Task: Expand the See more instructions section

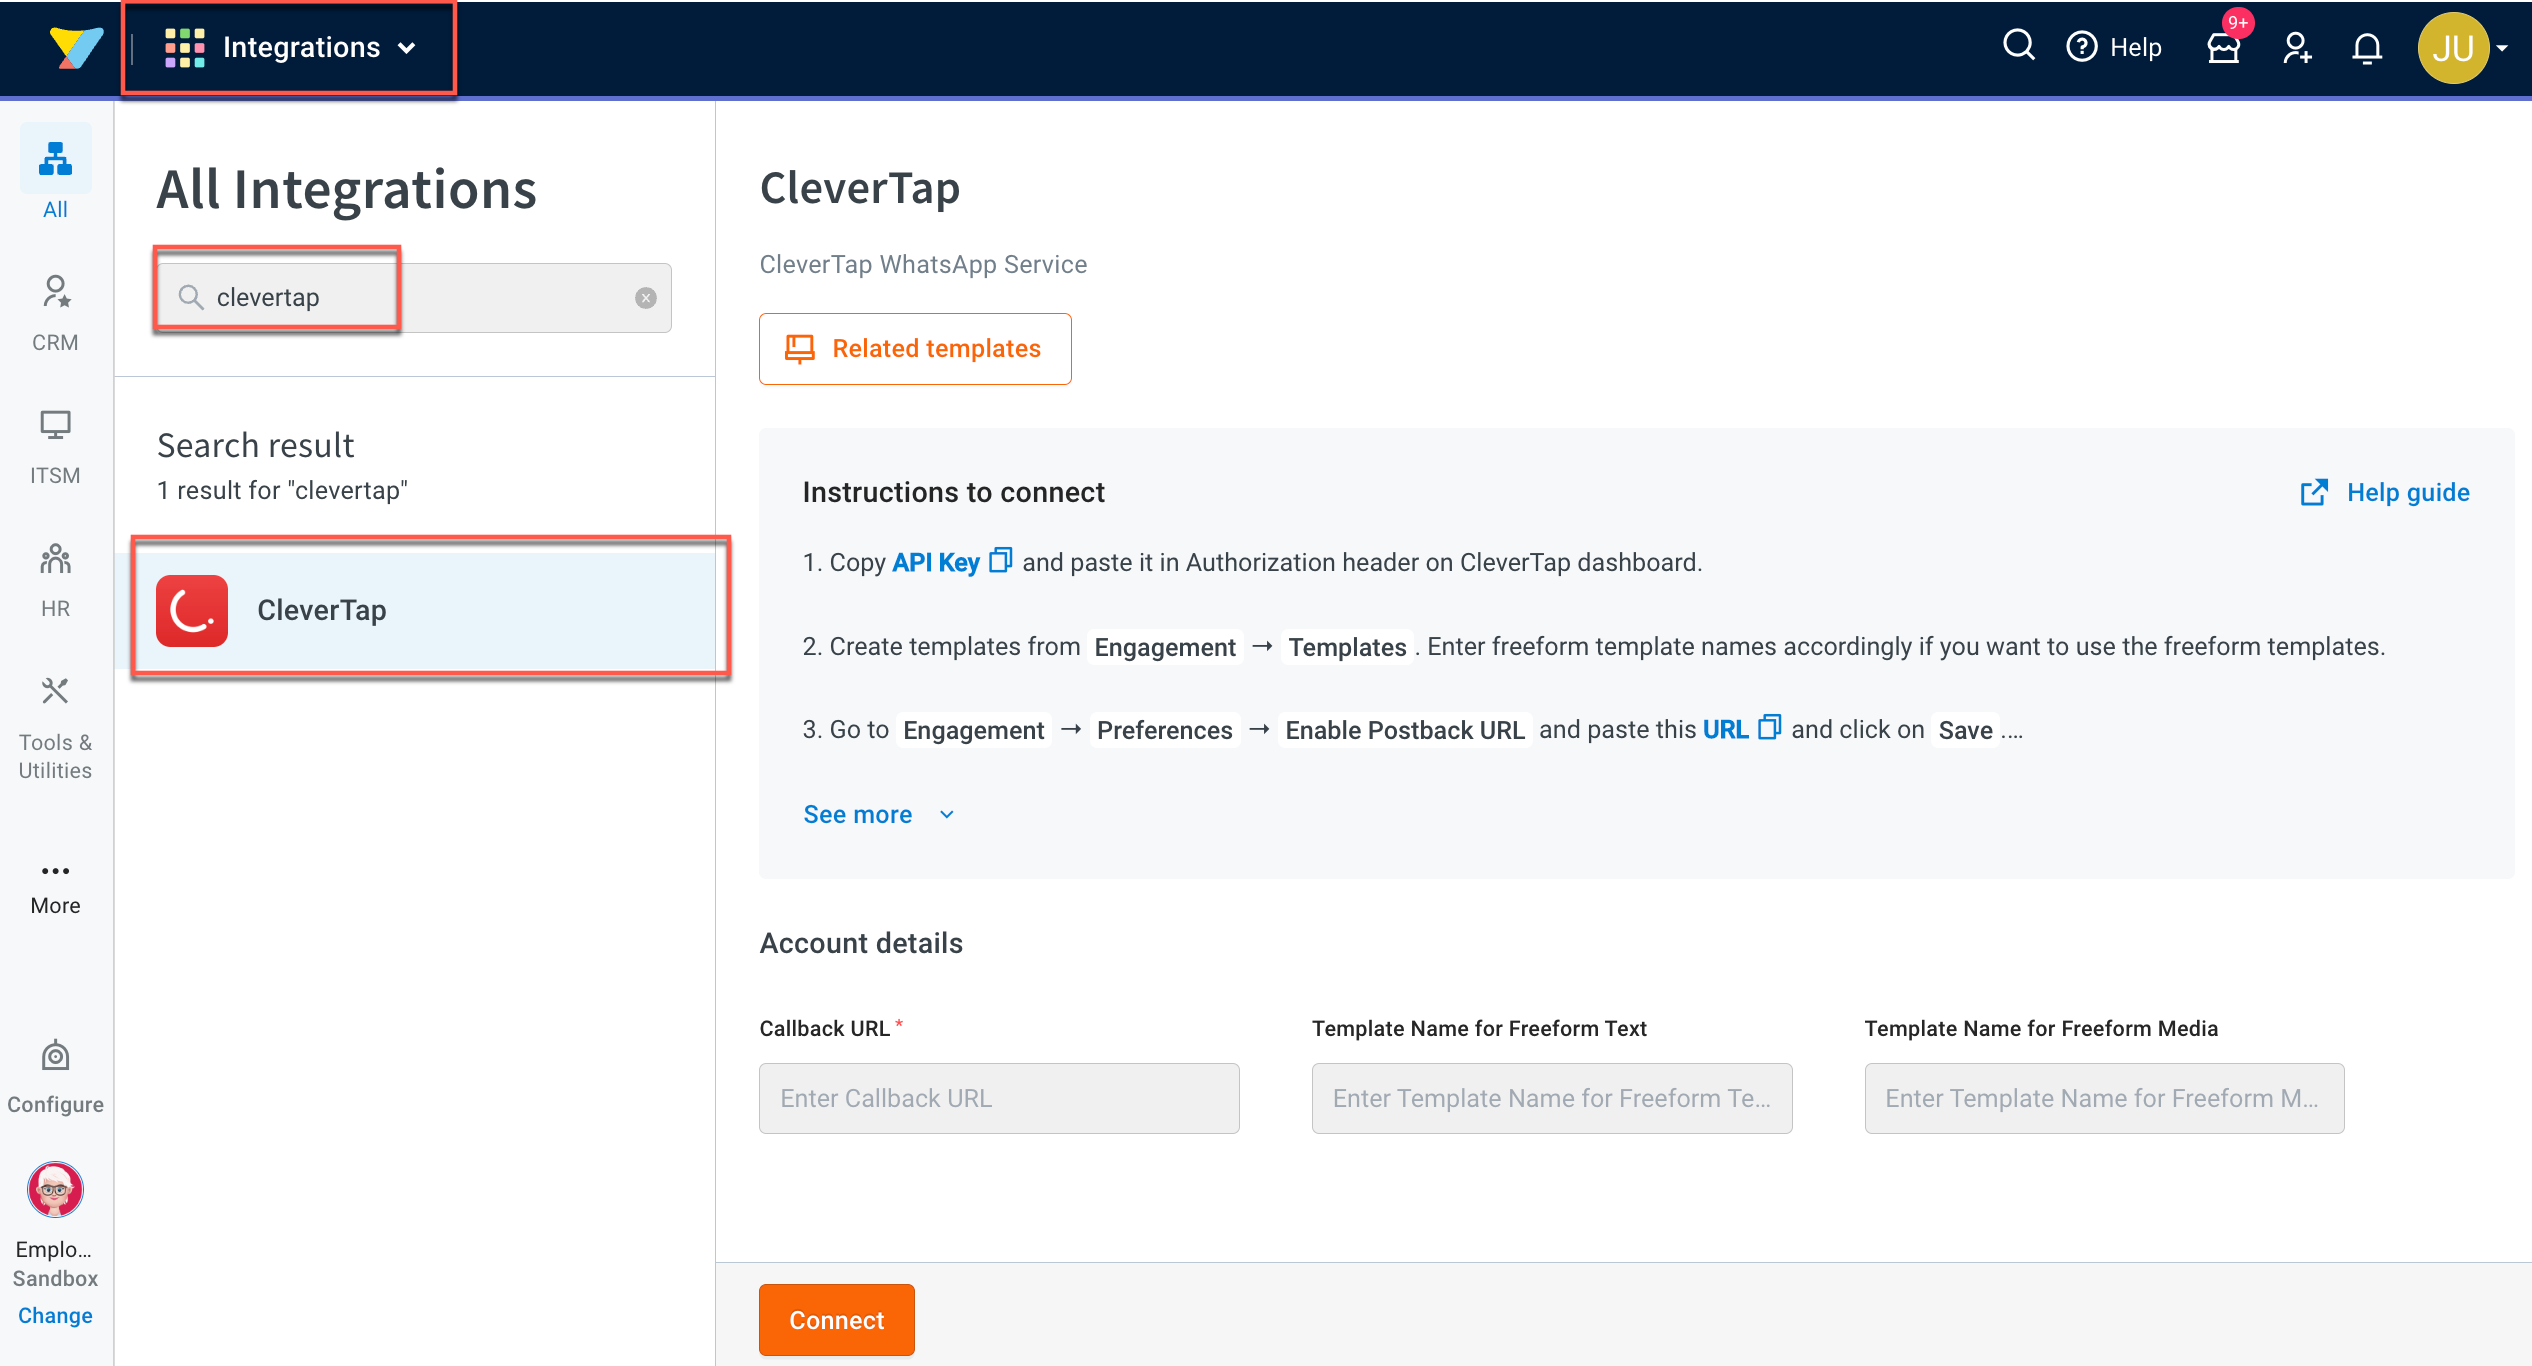Action: point(857,814)
